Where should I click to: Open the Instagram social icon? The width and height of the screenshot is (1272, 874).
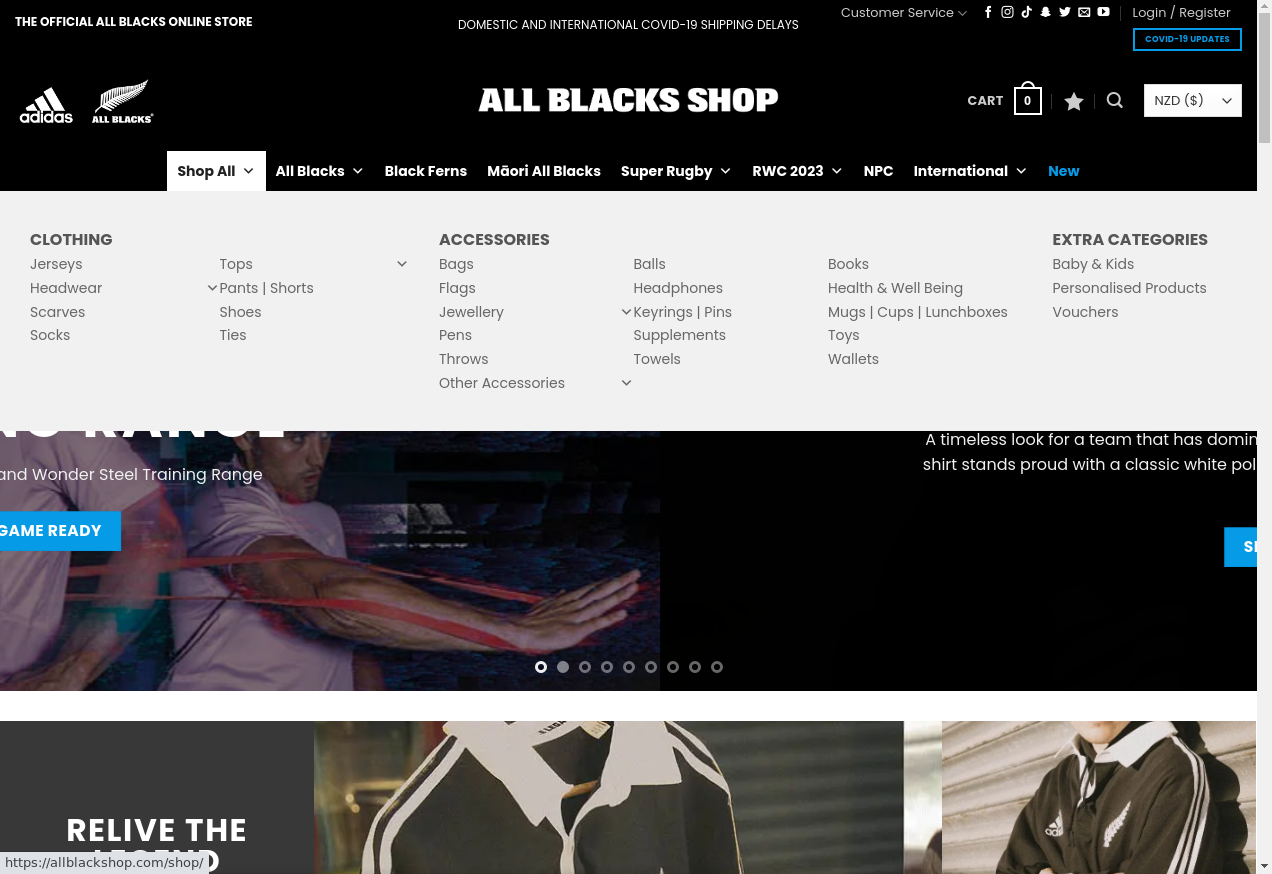(1007, 12)
